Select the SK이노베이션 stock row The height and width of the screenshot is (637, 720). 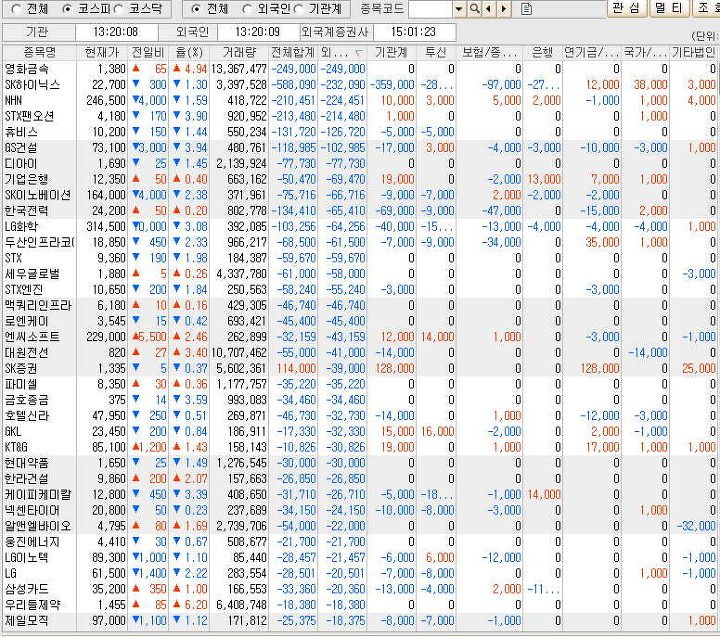[360, 195]
